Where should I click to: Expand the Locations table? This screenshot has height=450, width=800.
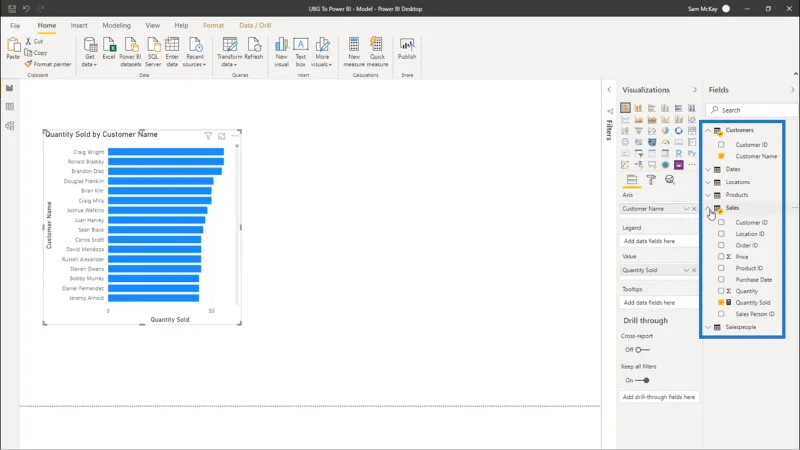point(708,182)
